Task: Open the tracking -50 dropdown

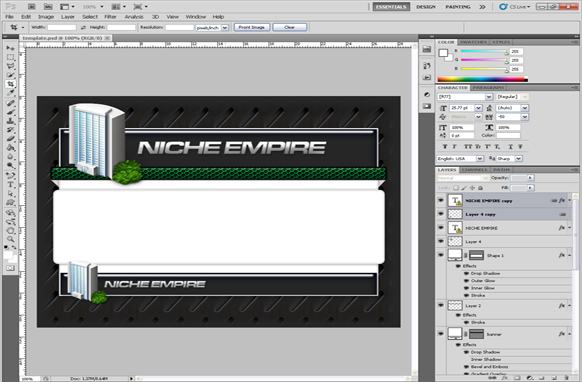Action: point(524,117)
